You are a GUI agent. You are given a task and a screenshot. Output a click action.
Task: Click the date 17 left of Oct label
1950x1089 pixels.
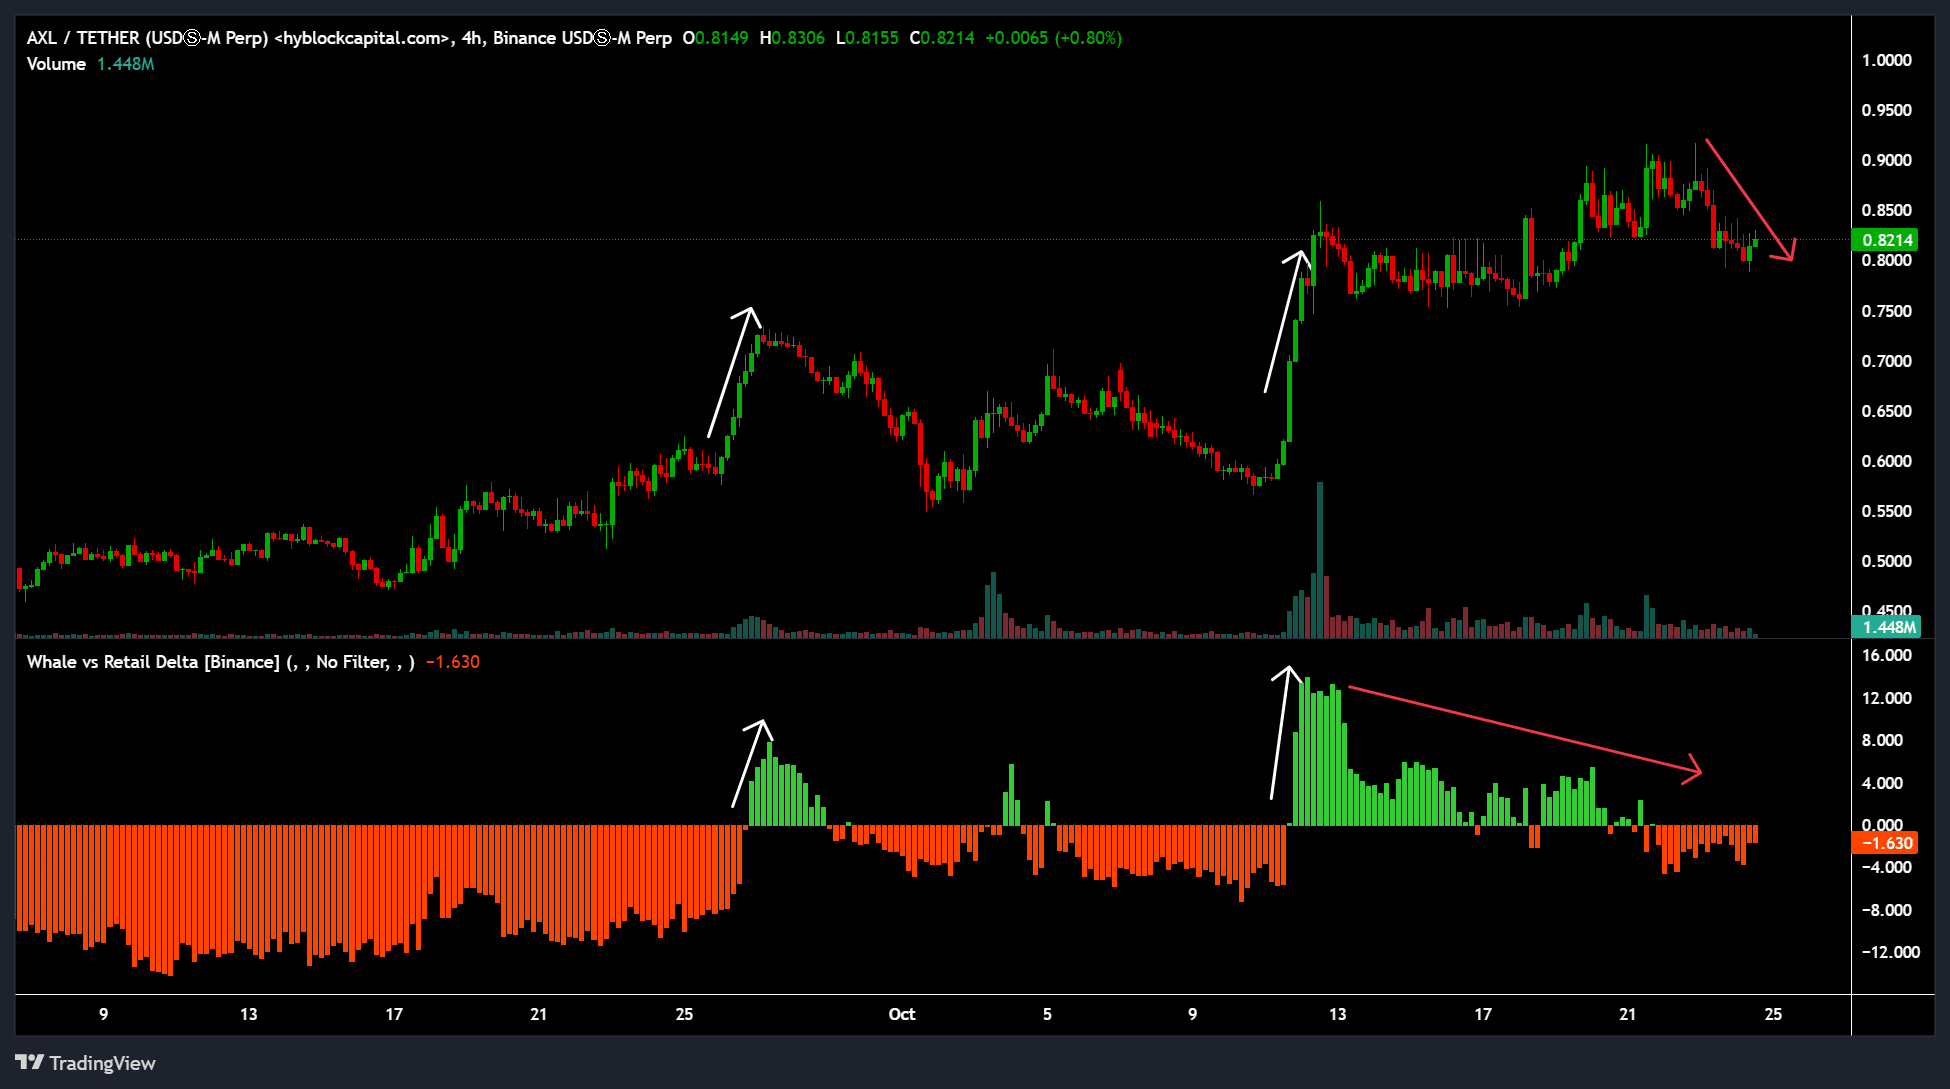(394, 1014)
